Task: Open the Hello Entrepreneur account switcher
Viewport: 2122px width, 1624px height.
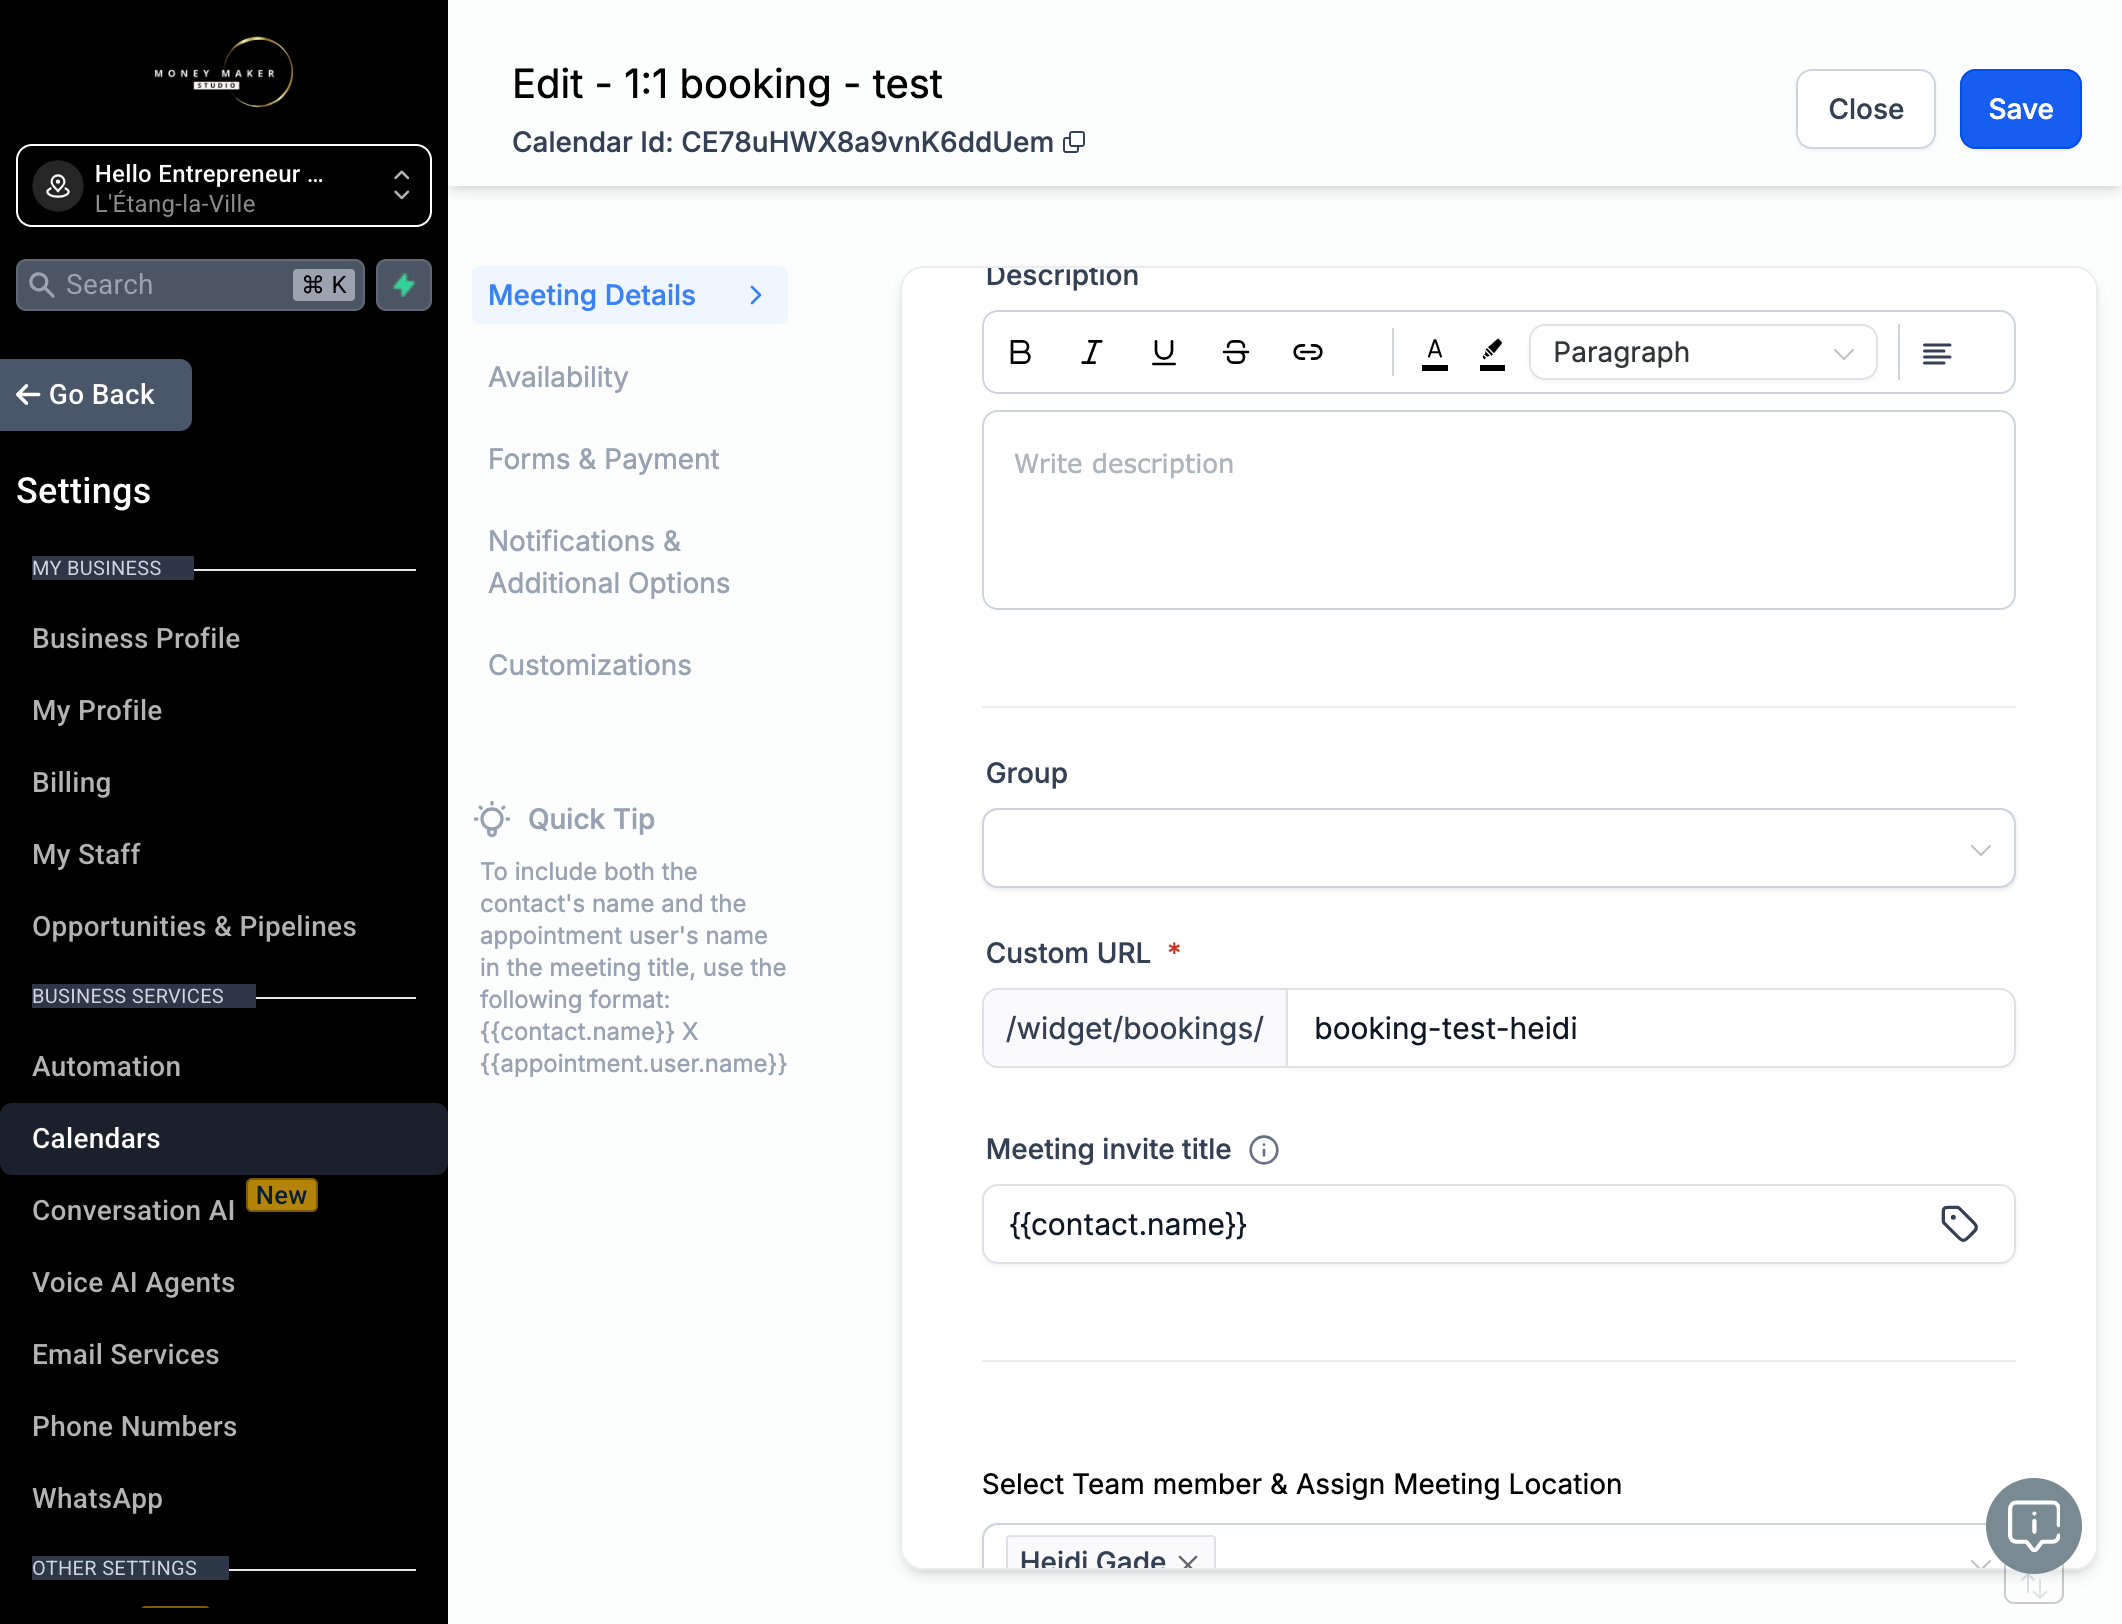Action: pyautogui.click(x=224, y=186)
